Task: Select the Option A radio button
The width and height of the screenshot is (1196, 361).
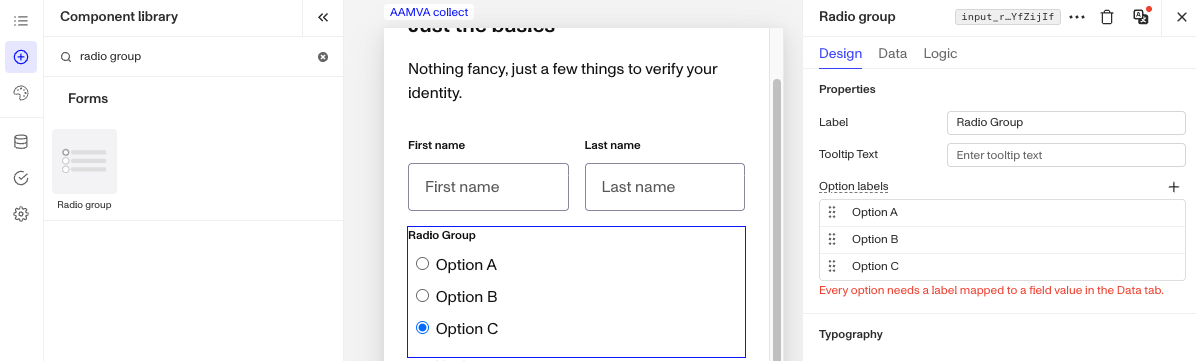Action: pyautogui.click(x=422, y=264)
